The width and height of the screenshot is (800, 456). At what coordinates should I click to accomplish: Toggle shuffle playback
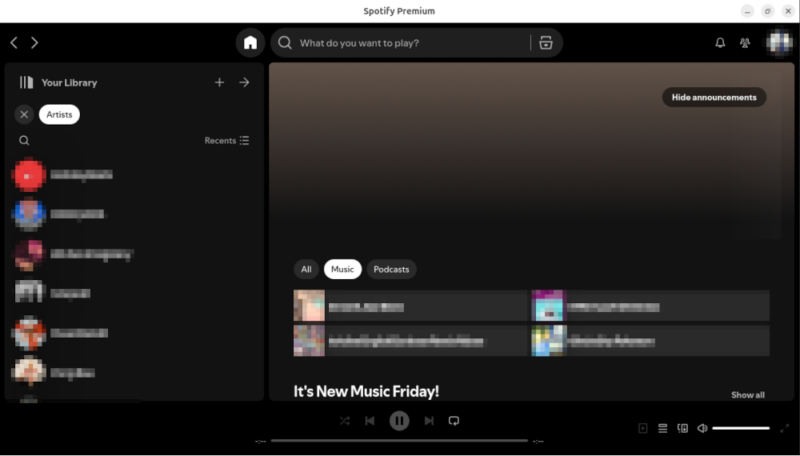(345, 421)
